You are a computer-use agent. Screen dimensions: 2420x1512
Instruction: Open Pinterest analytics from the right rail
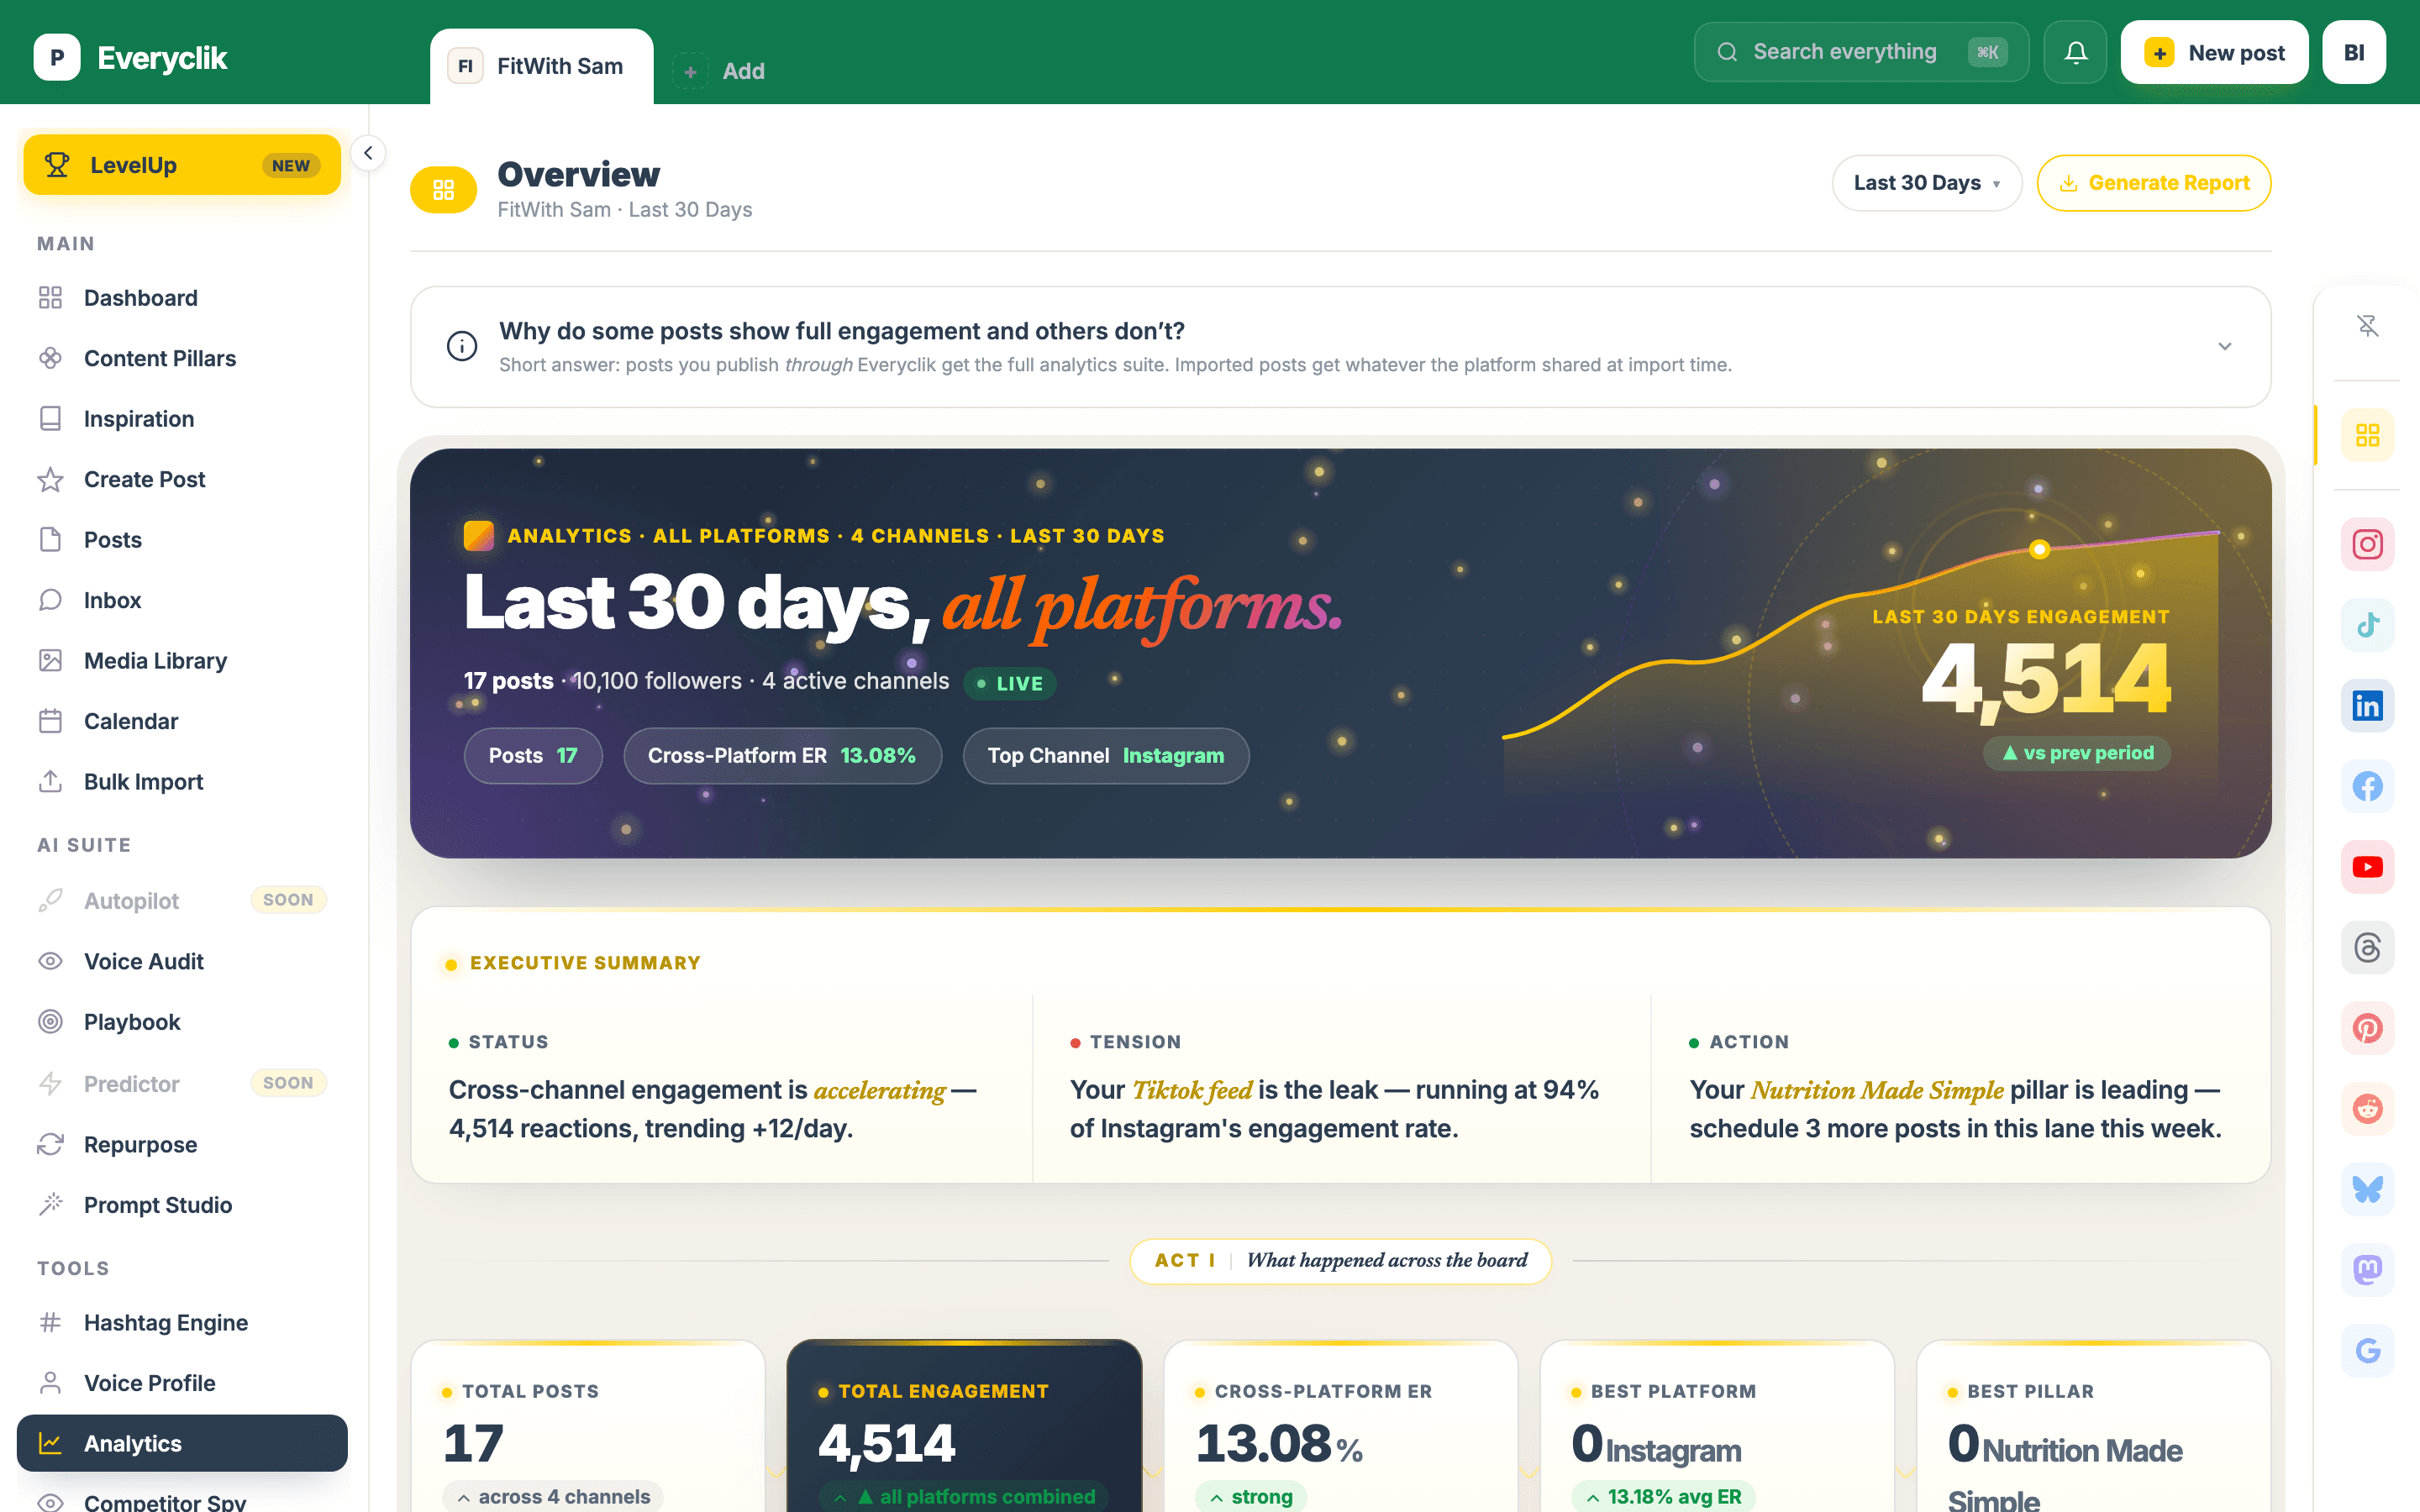pos(2367,1029)
